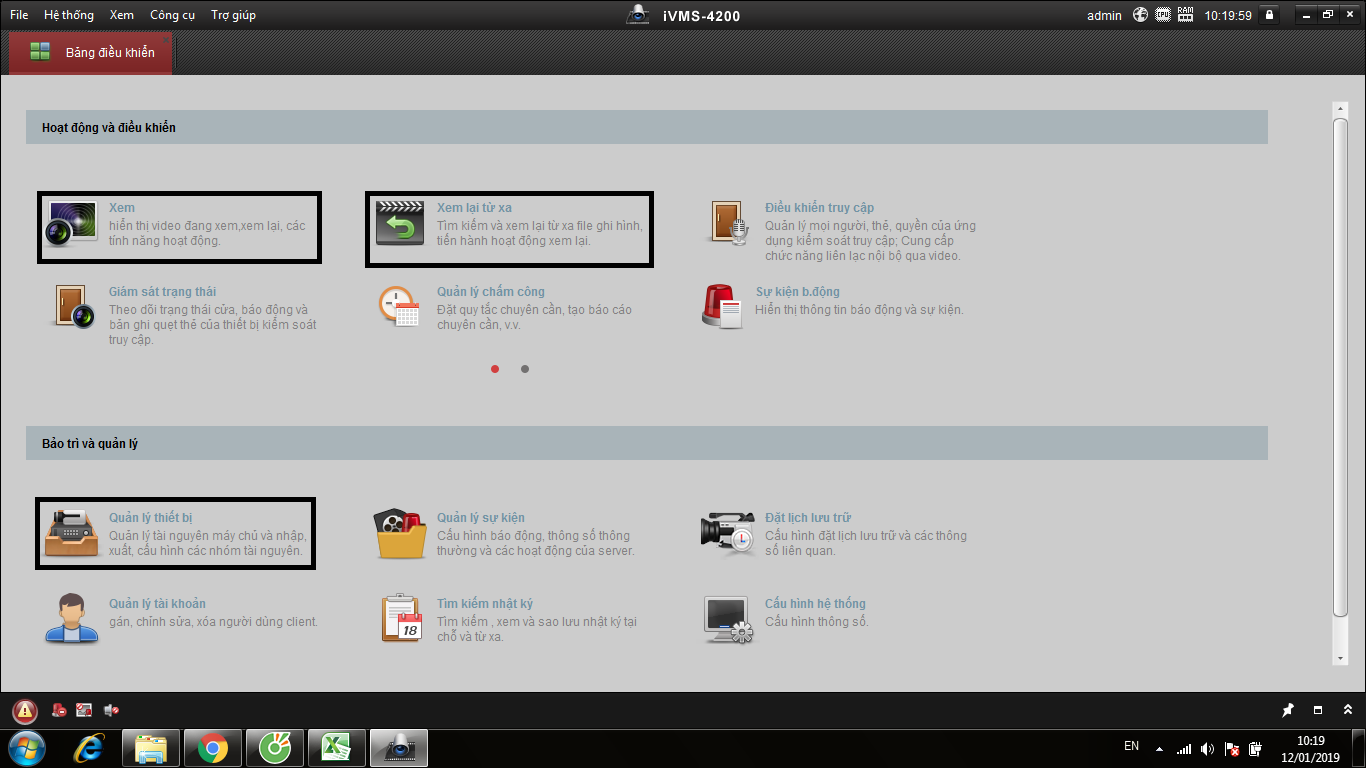1366x768 pixels.
Task: Switch to second page dot indicator
Action: click(525, 369)
